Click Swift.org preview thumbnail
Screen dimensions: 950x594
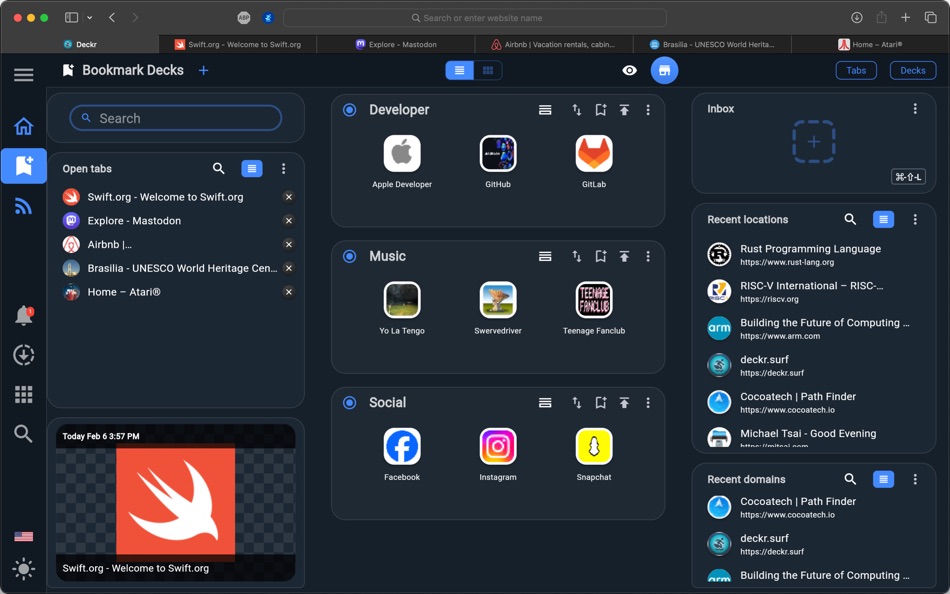(x=176, y=502)
